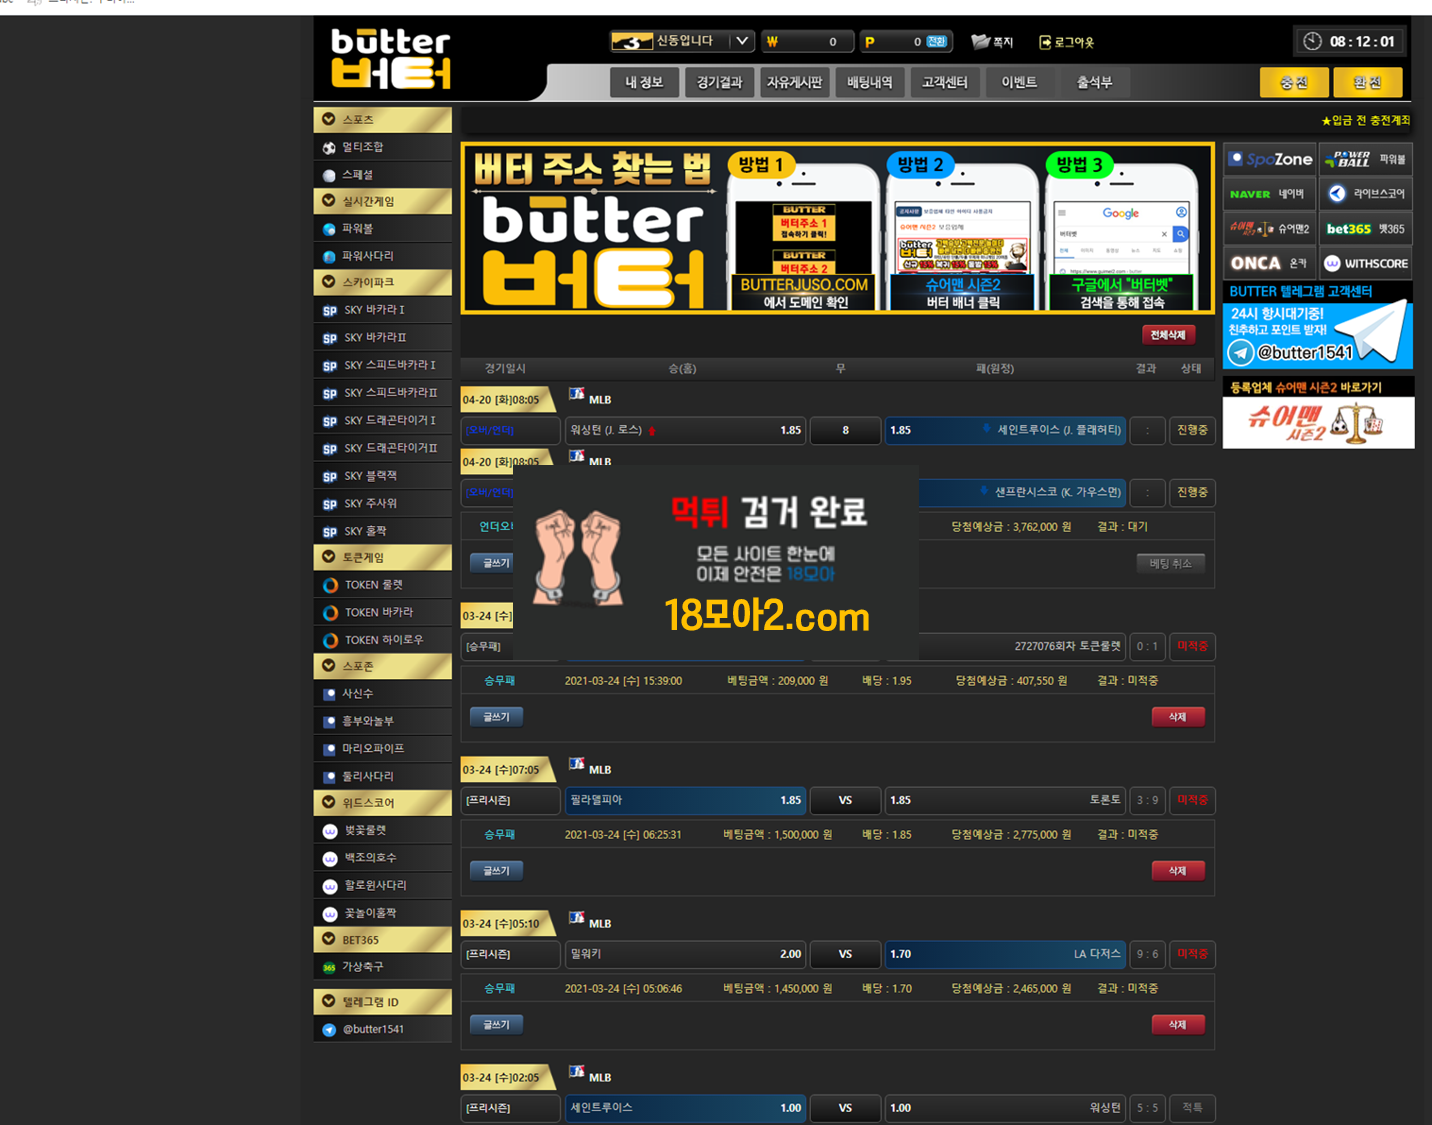Click the P points icon
1432x1125 pixels.
[869, 42]
